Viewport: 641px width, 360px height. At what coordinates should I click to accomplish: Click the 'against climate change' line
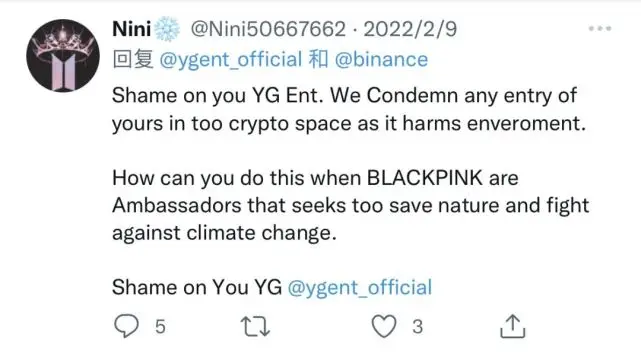tap(224, 233)
